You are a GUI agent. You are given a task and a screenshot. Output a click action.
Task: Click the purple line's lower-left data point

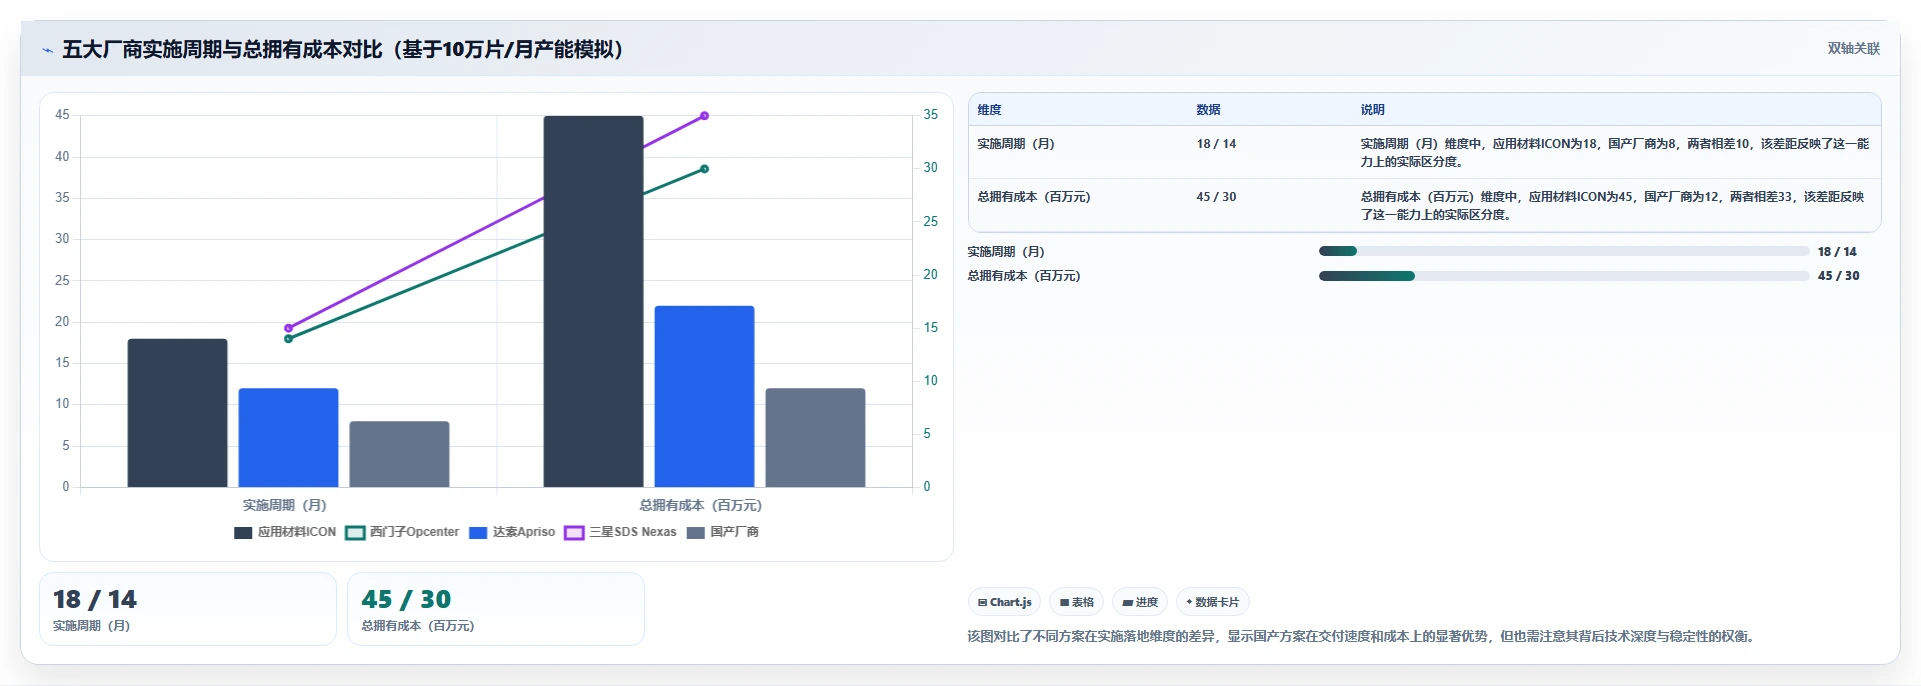pos(288,328)
